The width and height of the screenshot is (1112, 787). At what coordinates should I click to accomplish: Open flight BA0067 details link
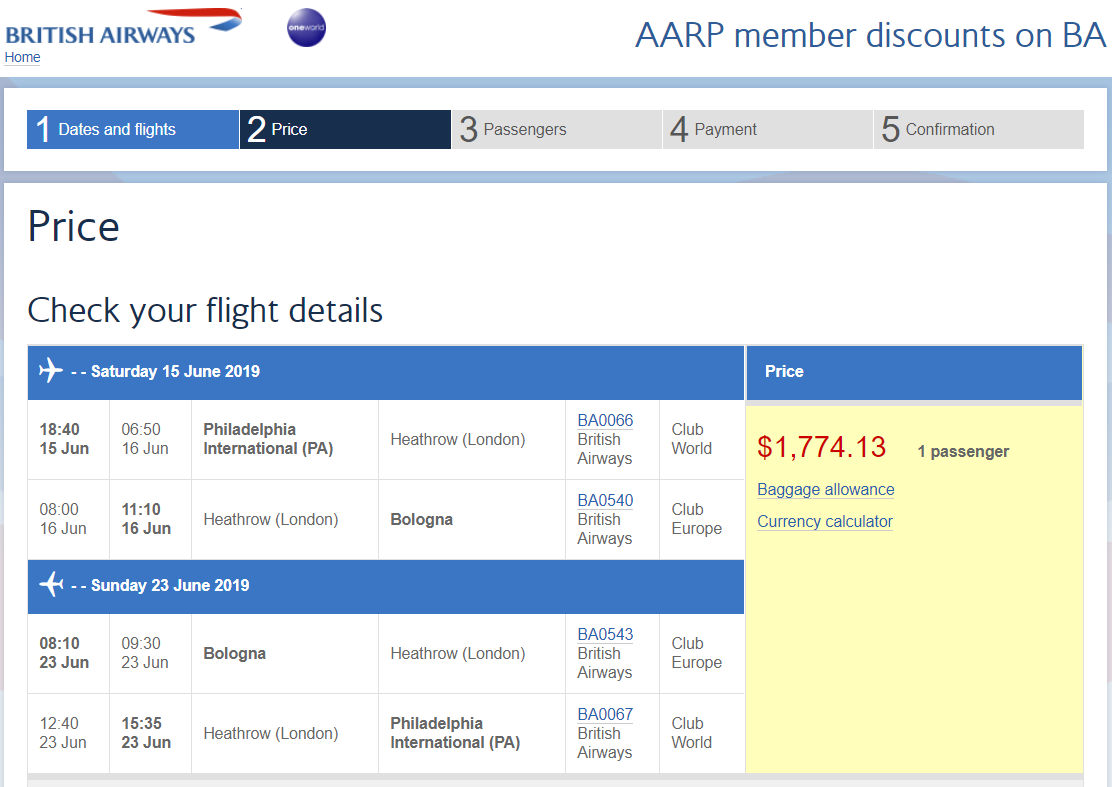coord(605,714)
